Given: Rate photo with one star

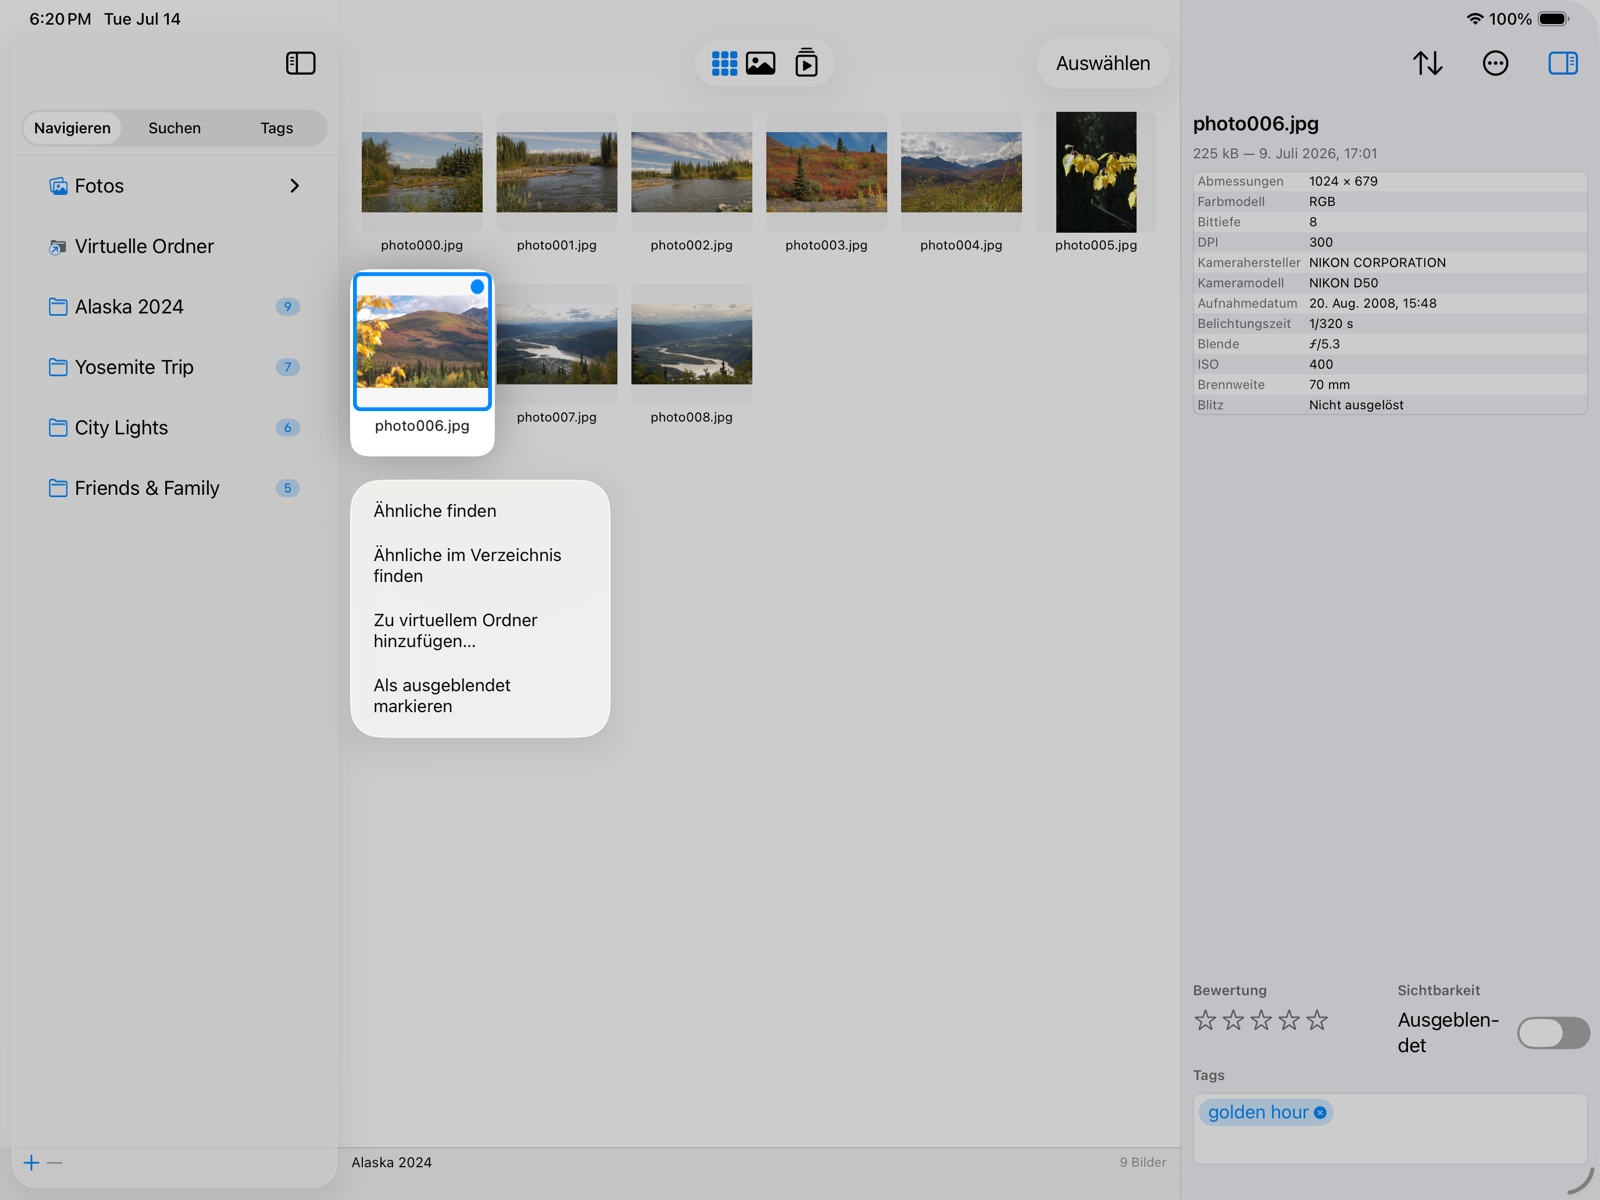Looking at the screenshot, I should pos(1205,1020).
